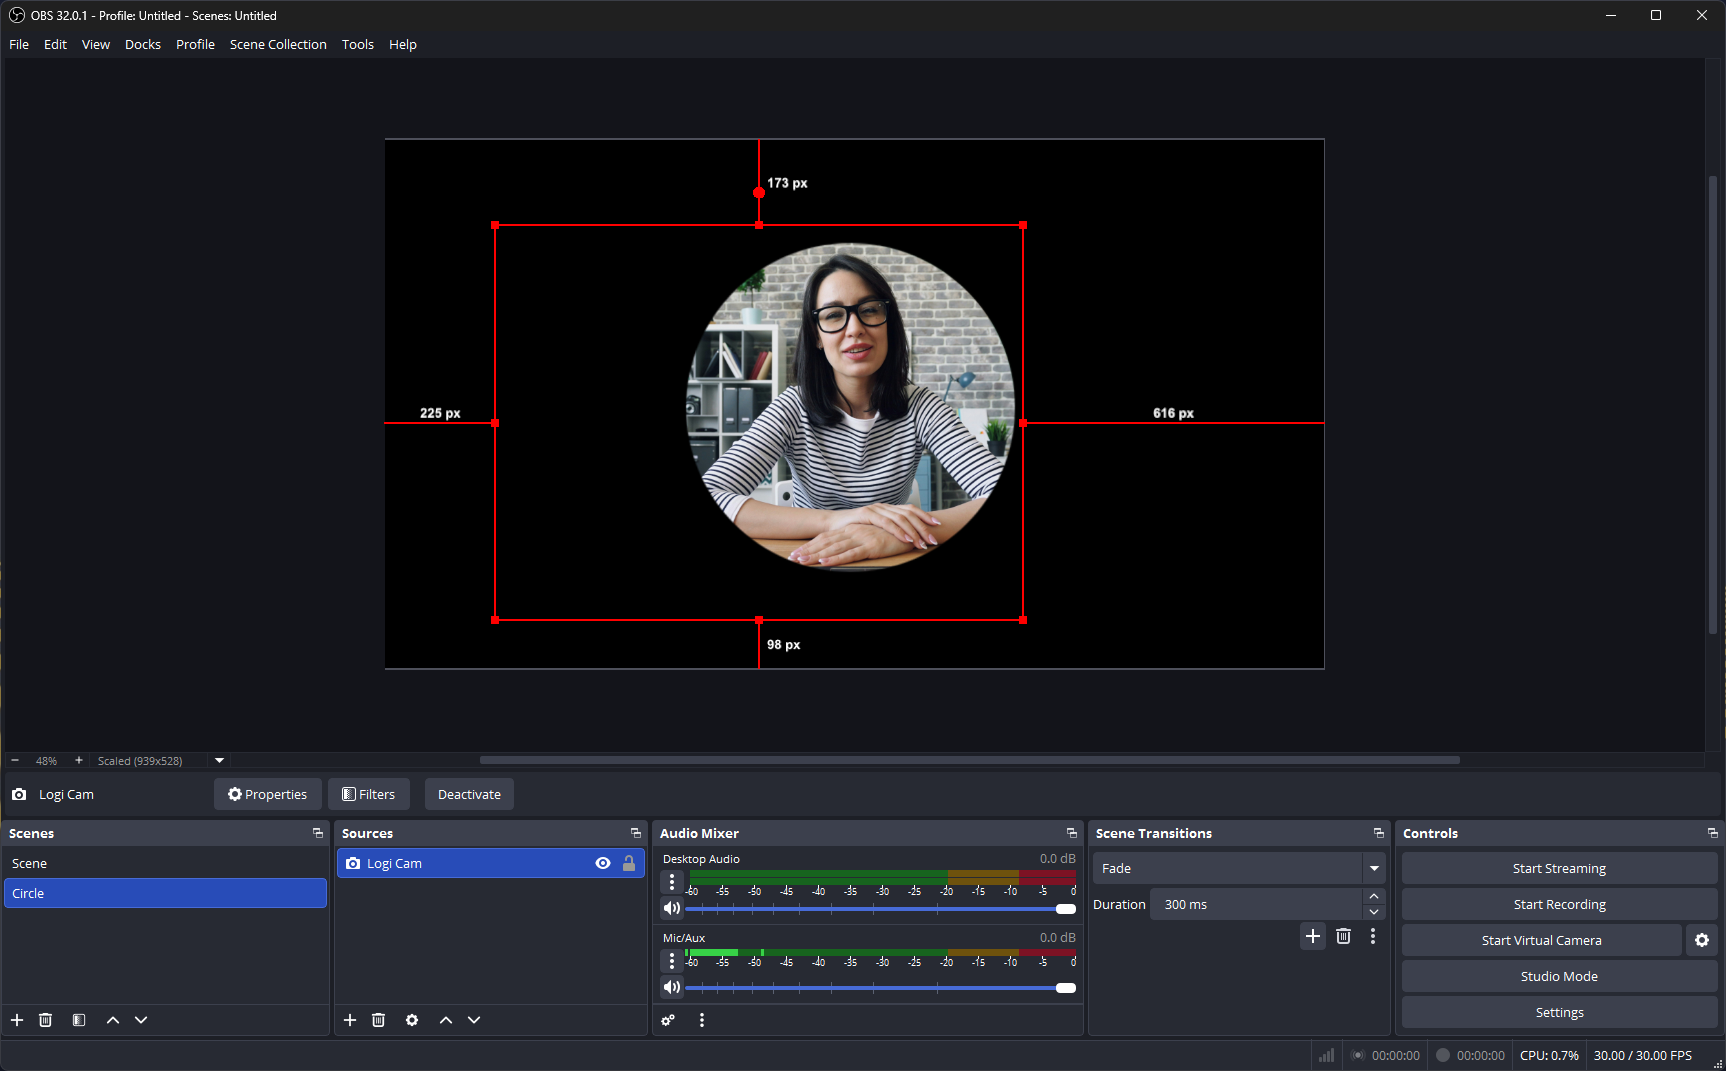Image resolution: width=1726 pixels, height=1071 pixels.
Task: Open the Tools menu
Action: [x=357, y=44]
